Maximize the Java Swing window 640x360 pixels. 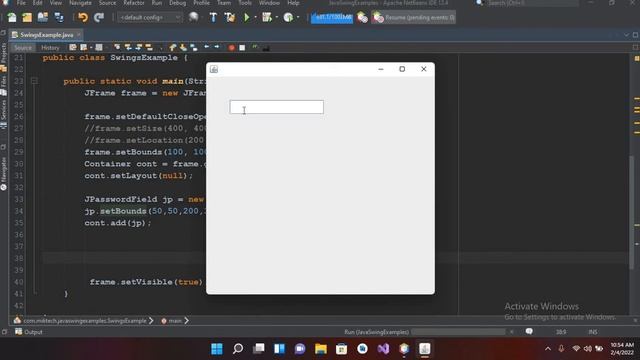click(x=402, y=69)
